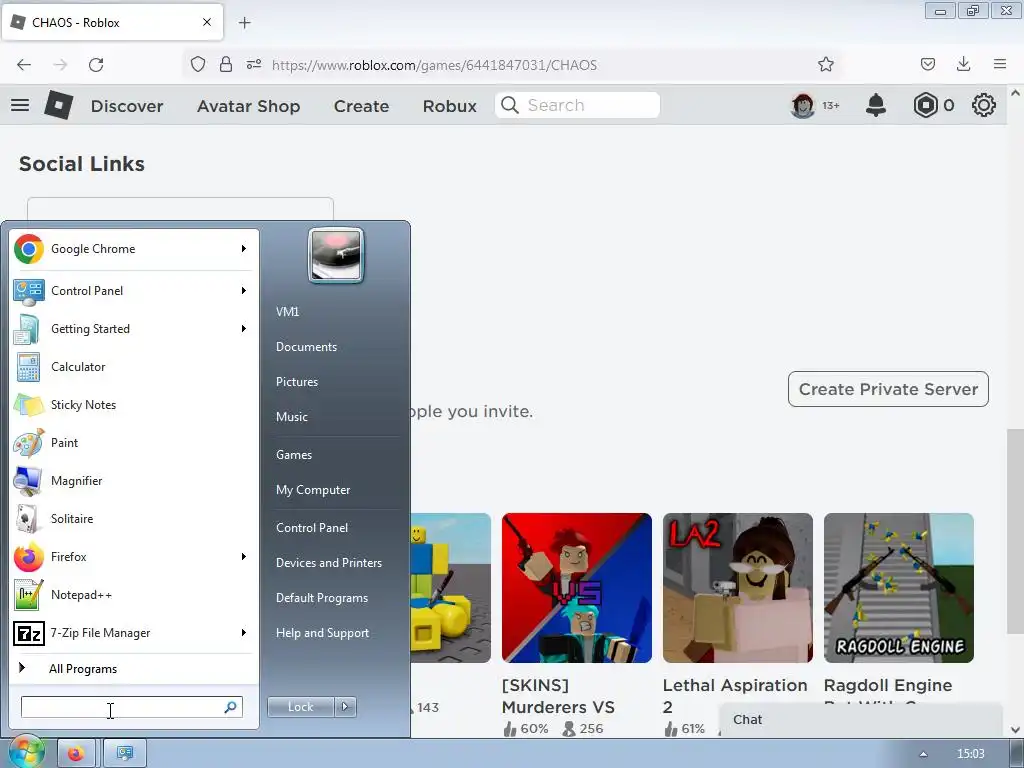Open the Roblox Chat bar
The width and height of the screenshot is (1024, 768).
coord(861,720)
